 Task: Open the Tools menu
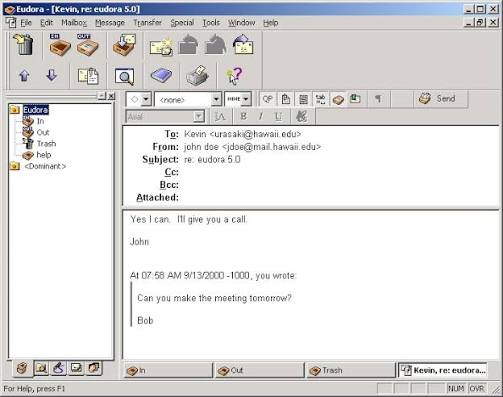click(211, 23)
